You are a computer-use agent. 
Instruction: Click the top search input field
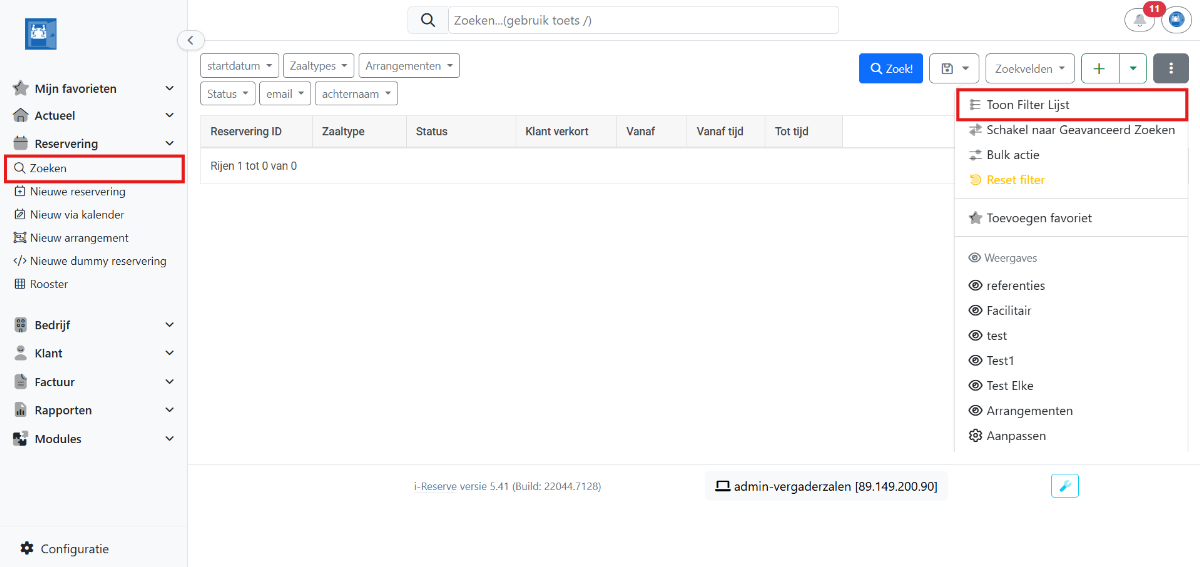click(x=640, y=20)
